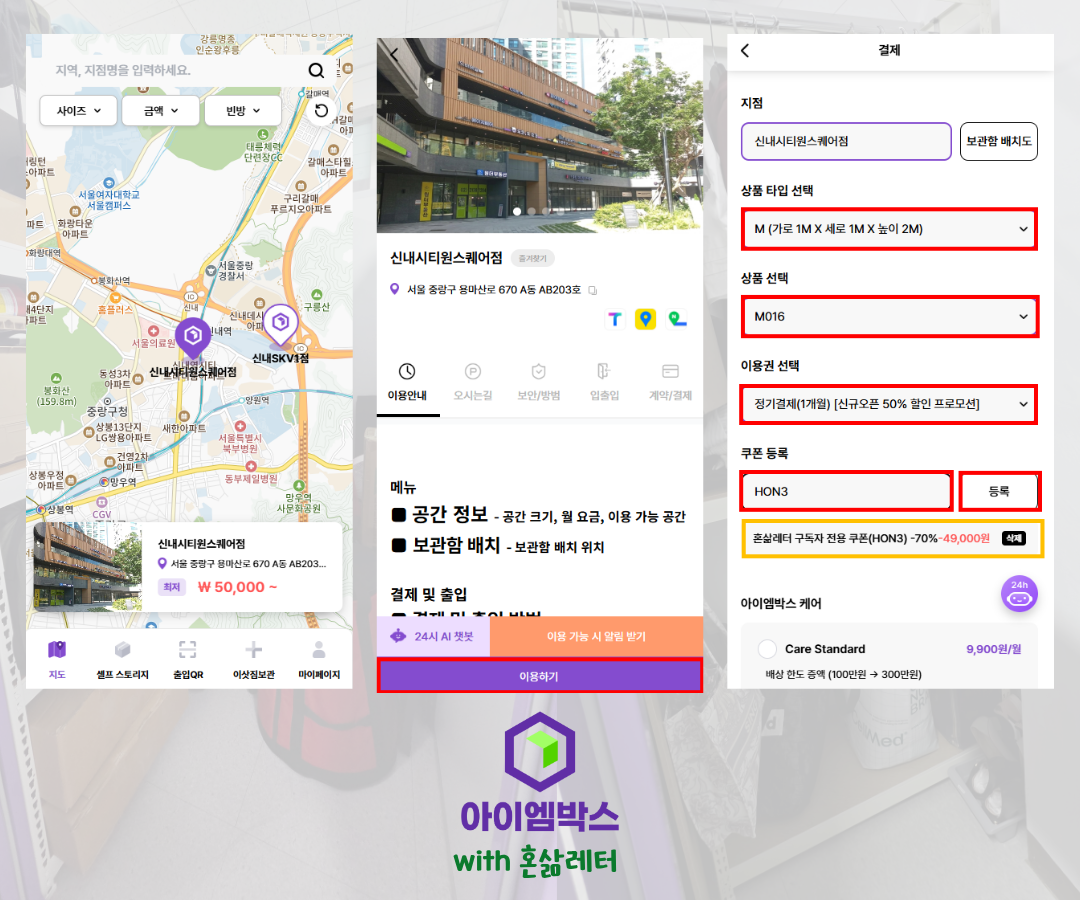Screen dimensions: 1080x900
Task: Open the 금액 filter dropdown
Action: pos(160,110)
